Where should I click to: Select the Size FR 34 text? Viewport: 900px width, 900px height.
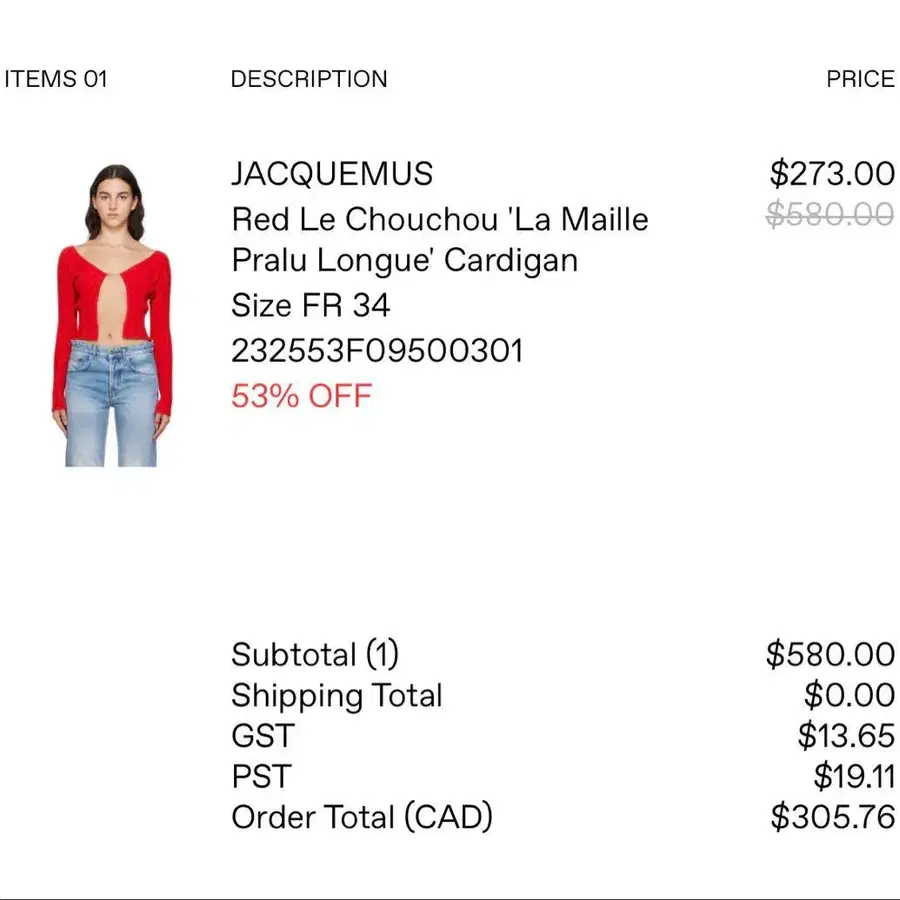[x=311, y=305]
